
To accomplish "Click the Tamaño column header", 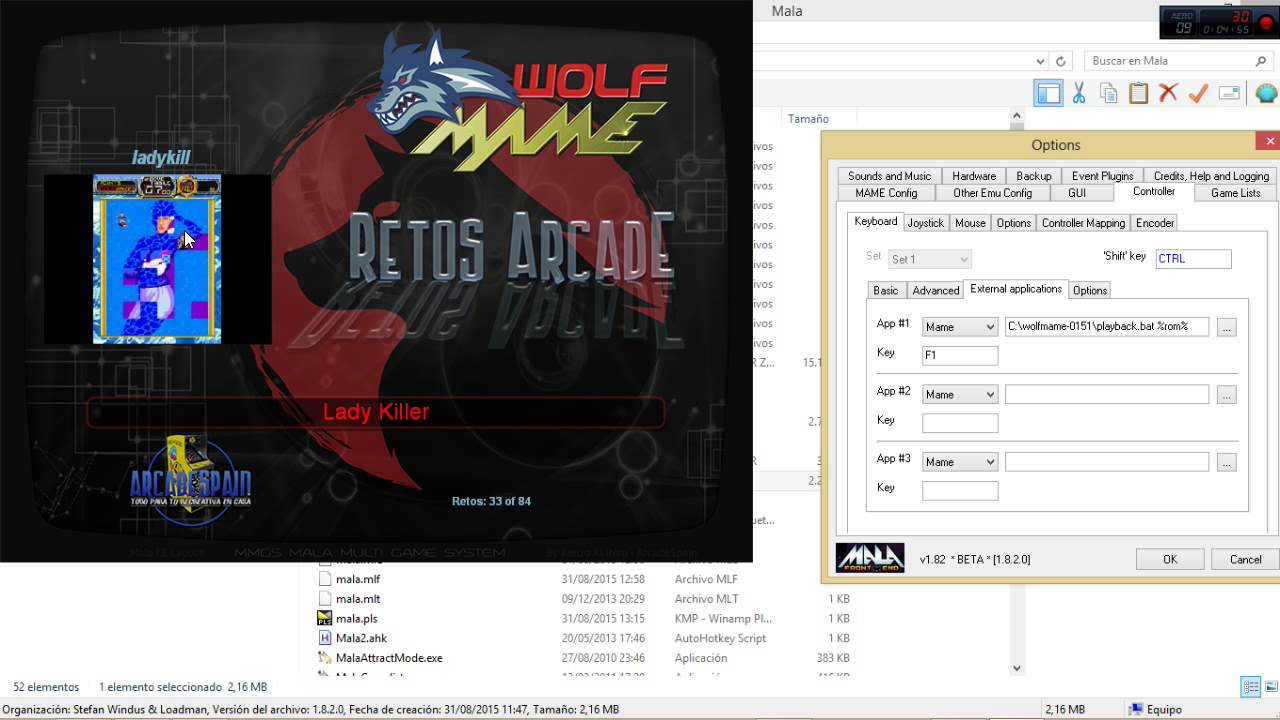I will pos(808,119).
